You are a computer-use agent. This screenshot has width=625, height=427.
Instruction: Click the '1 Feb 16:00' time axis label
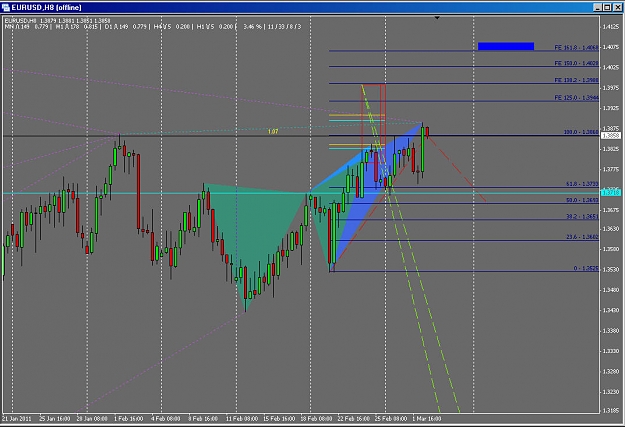coord(129,418)
